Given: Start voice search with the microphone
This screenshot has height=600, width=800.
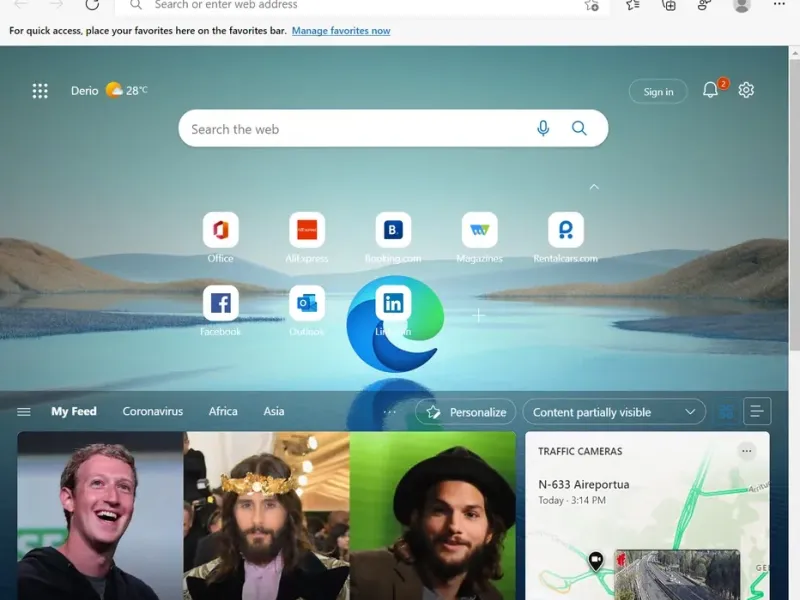Looking at the screenshot, I should [x=543, y=128].
